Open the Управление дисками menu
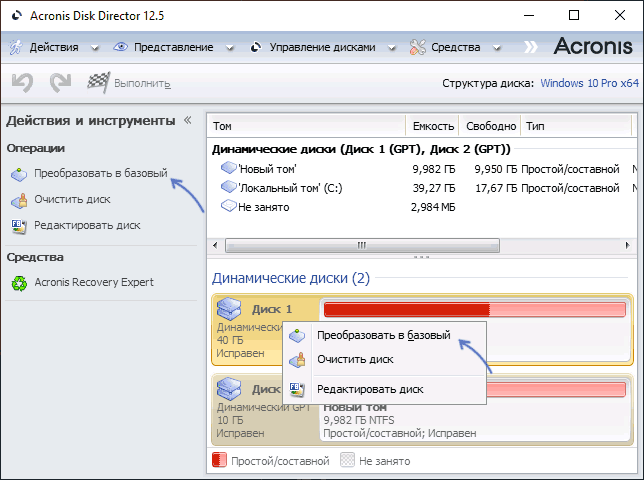 click(322, 48)
